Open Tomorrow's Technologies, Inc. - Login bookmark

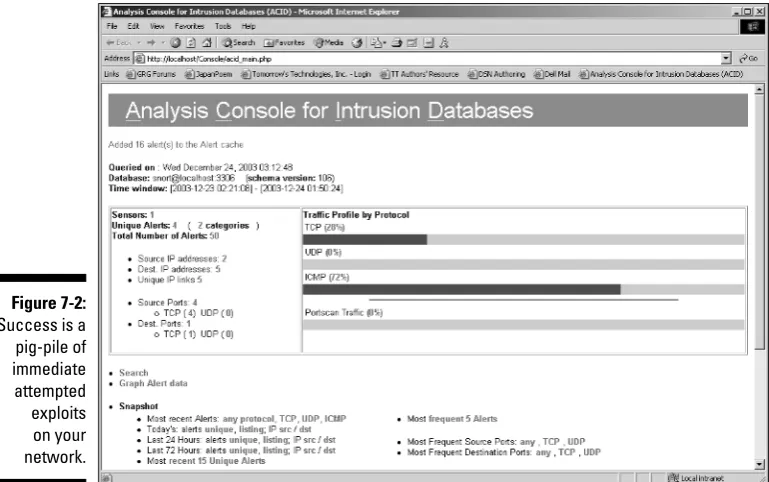coord(306,74)
